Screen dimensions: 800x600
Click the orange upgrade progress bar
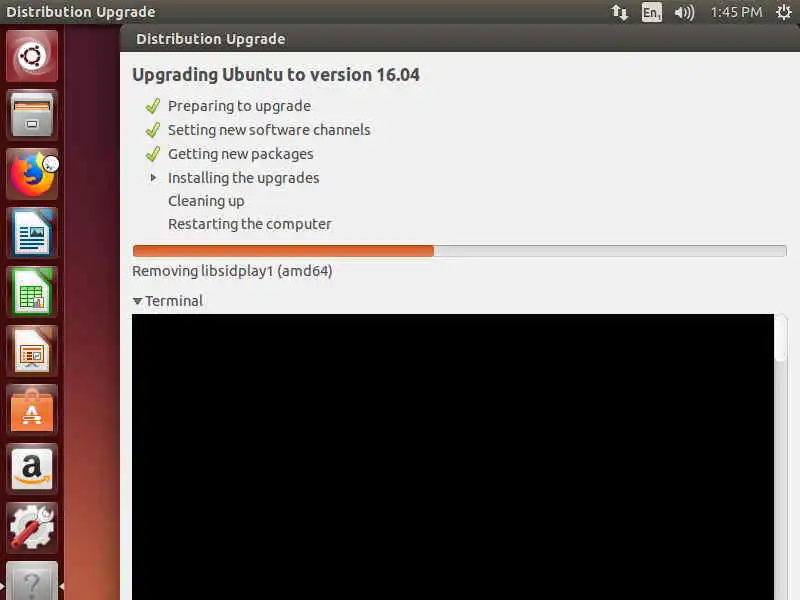[x=459, y=251]
